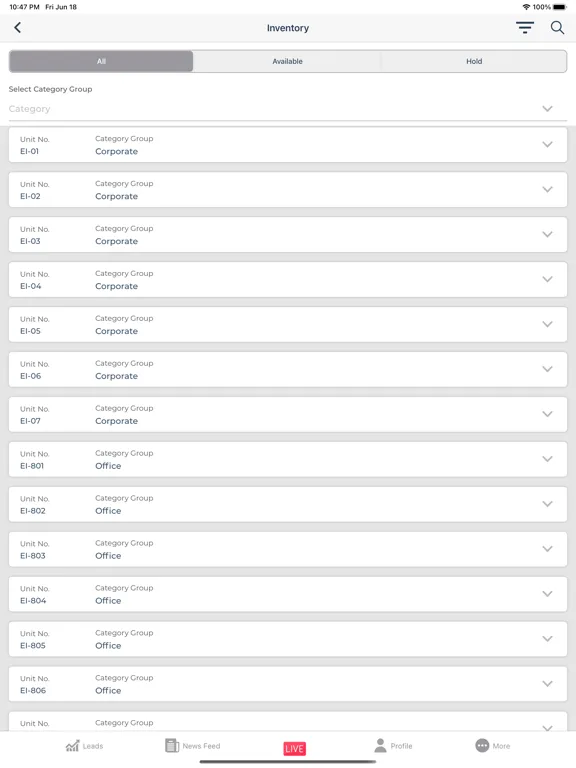
Task: Open the search magnifier icon
Action: (x=557, y=27)
